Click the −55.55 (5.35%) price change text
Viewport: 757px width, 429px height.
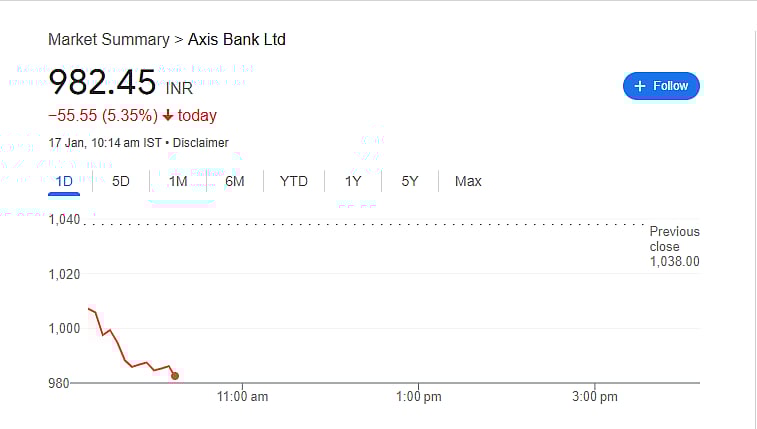pyautogui.click(x=101, y=116)
